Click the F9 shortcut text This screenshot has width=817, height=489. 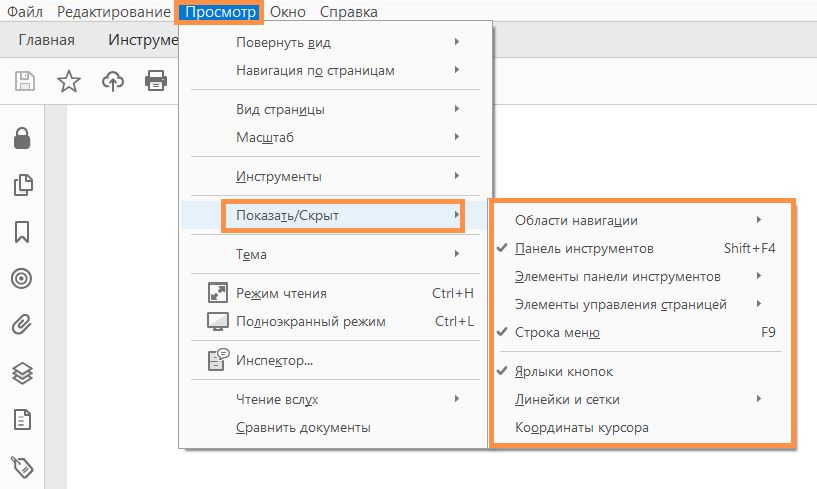(769, 332)
